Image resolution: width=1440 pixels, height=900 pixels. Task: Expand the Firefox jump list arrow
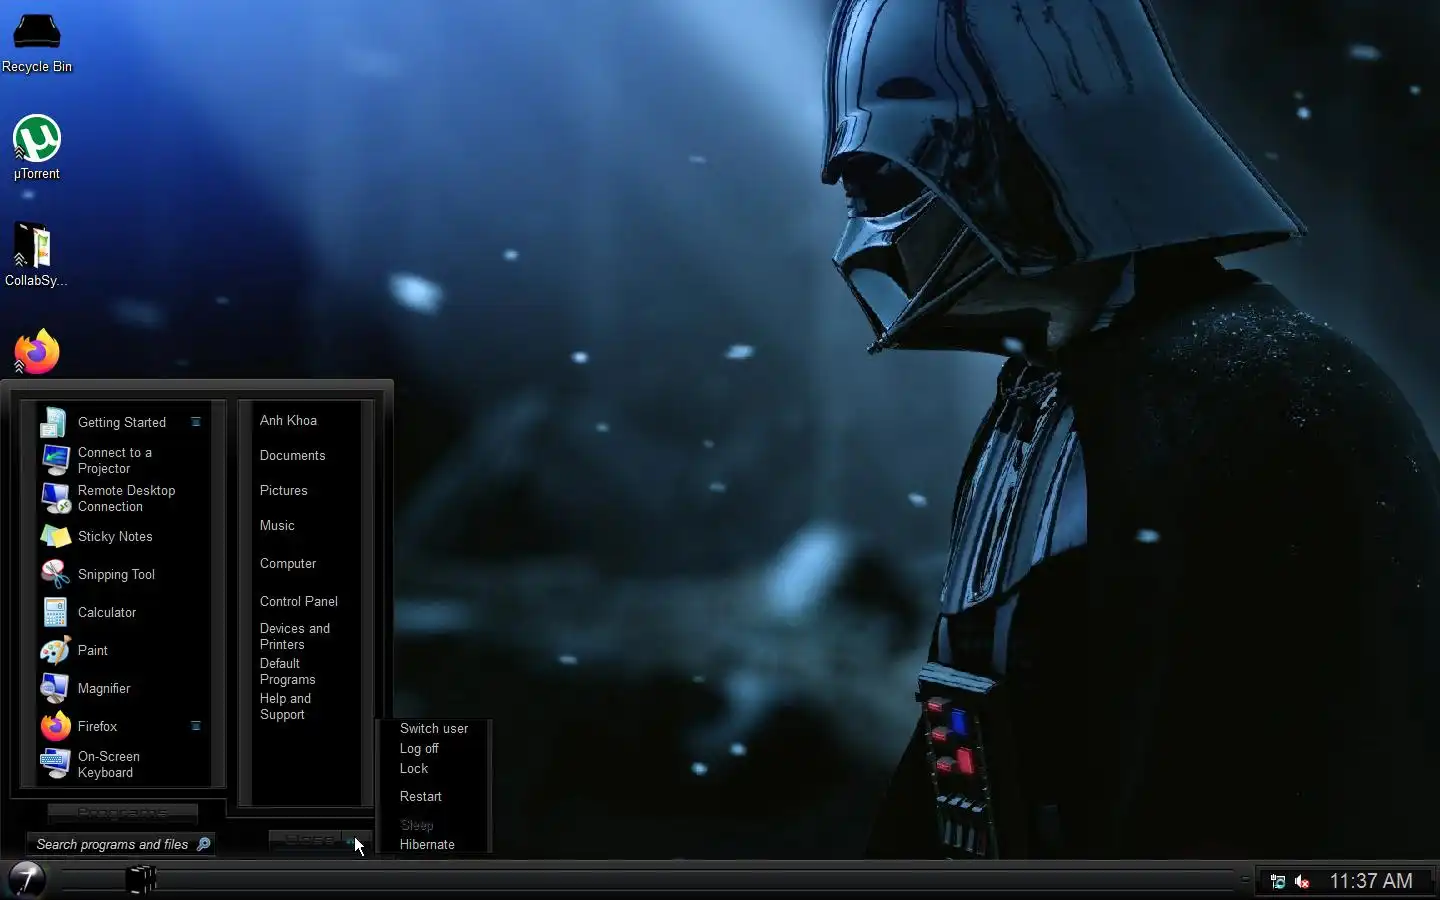click(x=196, y=726)
